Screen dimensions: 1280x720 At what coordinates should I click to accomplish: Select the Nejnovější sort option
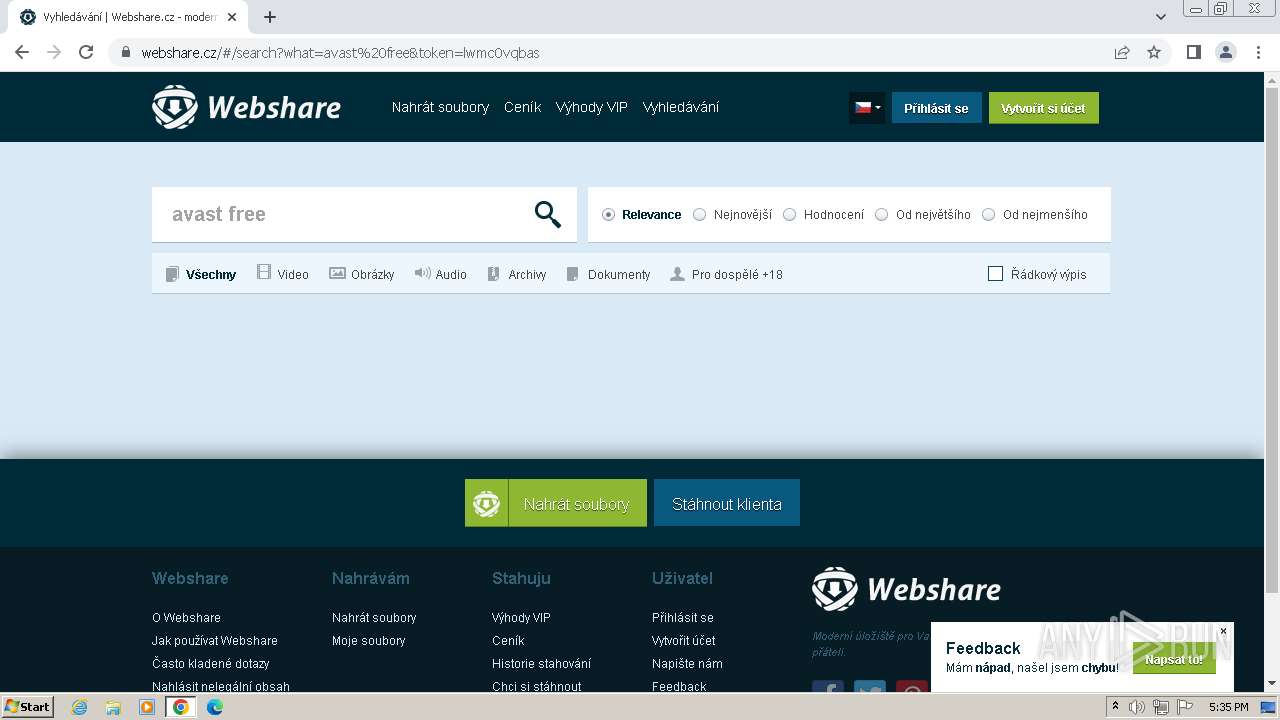tap(732, 214)
